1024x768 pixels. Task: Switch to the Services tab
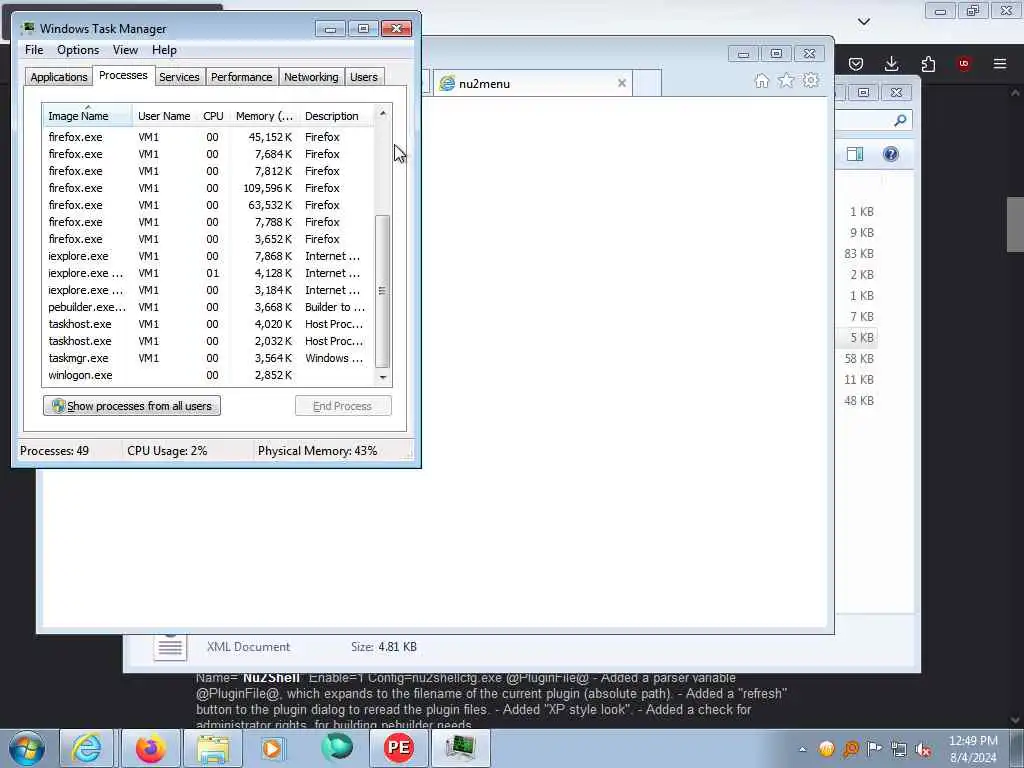[x=179, y=77]
